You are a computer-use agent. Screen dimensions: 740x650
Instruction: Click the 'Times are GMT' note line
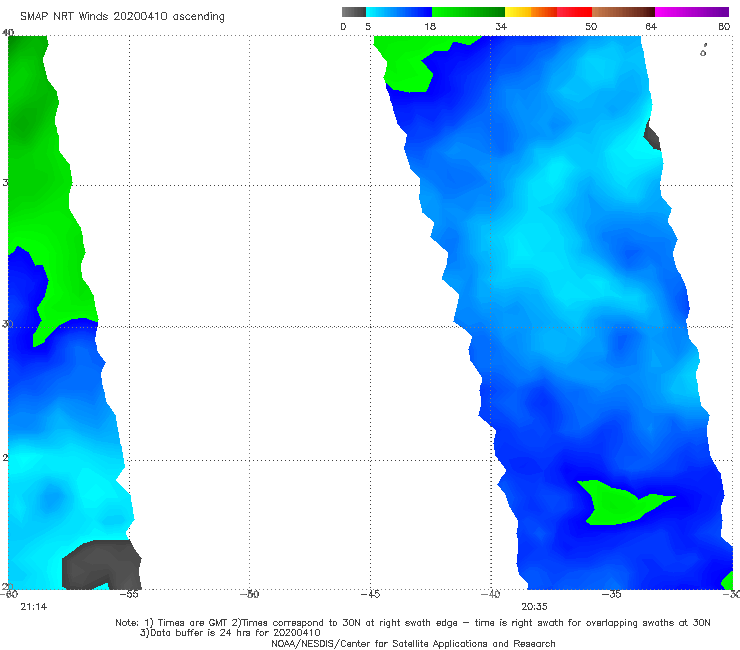[x=413, y=623]
